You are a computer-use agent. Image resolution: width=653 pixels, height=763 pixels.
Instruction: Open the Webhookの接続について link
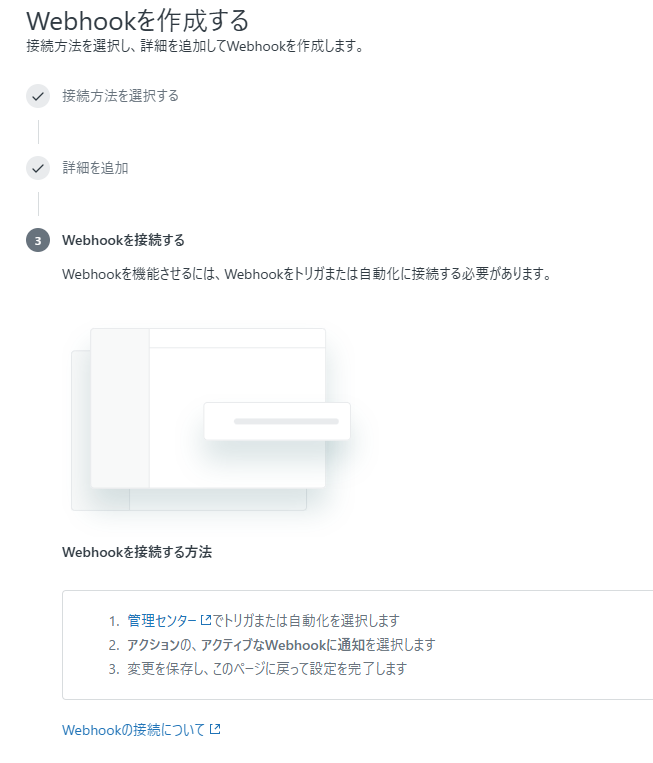[x=133, y=730]
